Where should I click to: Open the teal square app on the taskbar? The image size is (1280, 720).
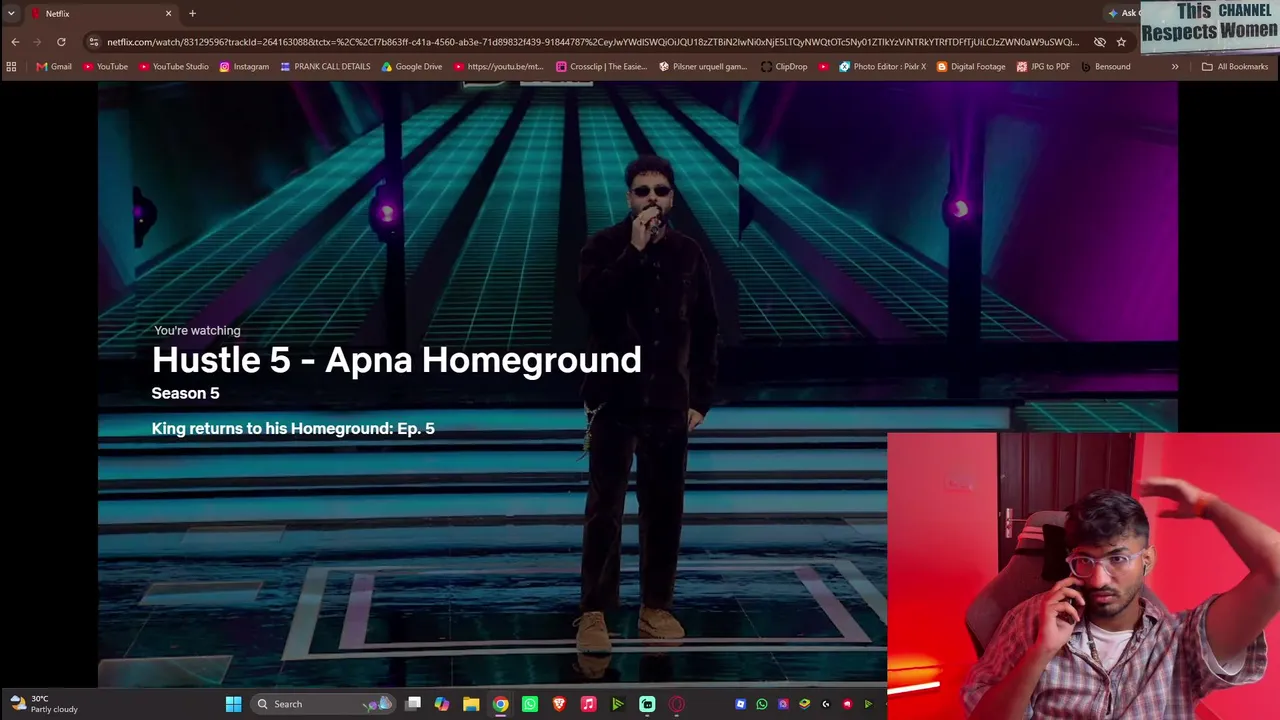(x=647, y=704)
